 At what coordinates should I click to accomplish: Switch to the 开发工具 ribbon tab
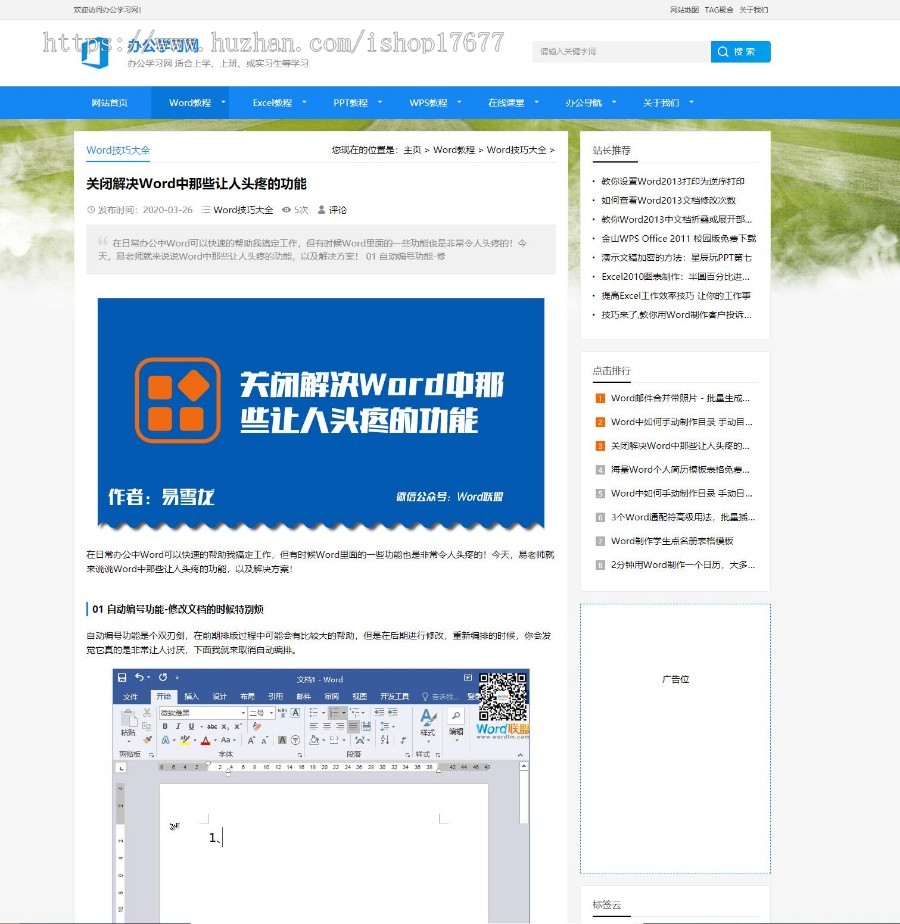point(394,696)
